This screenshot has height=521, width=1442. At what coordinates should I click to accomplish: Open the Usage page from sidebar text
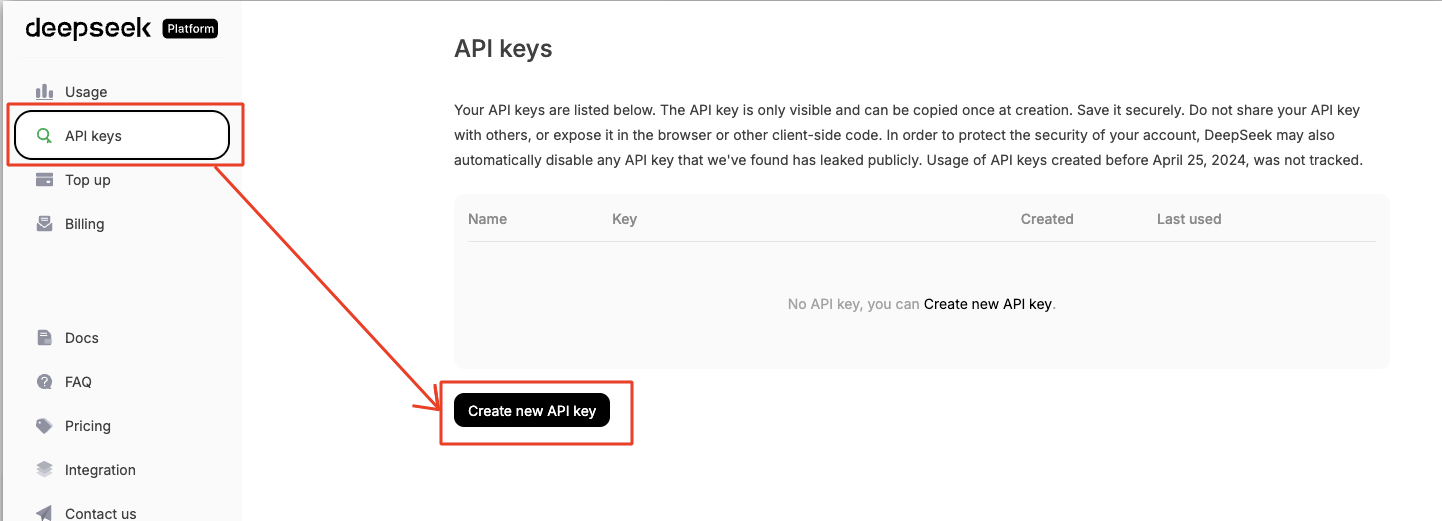[86, 92]
